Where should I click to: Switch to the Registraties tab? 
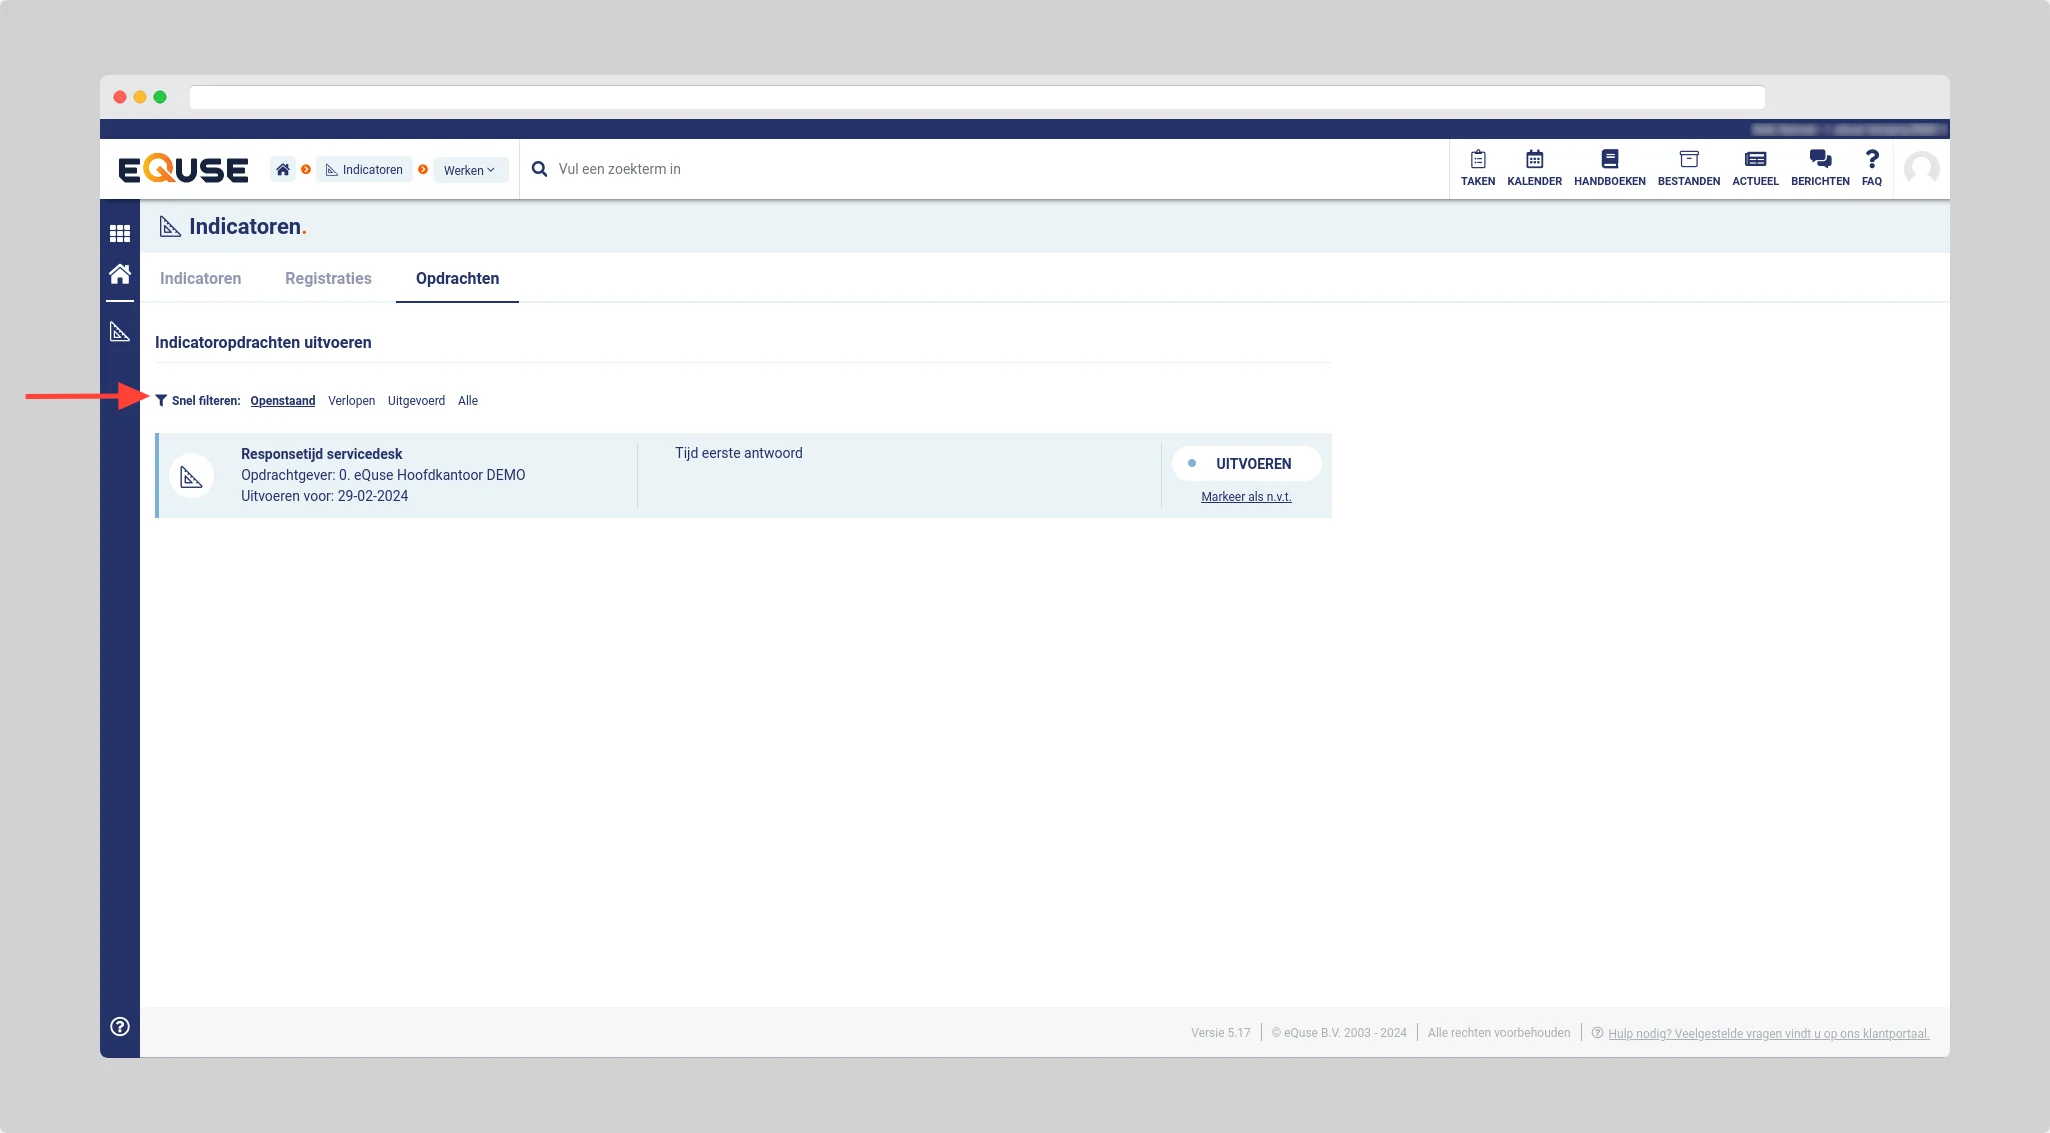(x=328, y=278)
